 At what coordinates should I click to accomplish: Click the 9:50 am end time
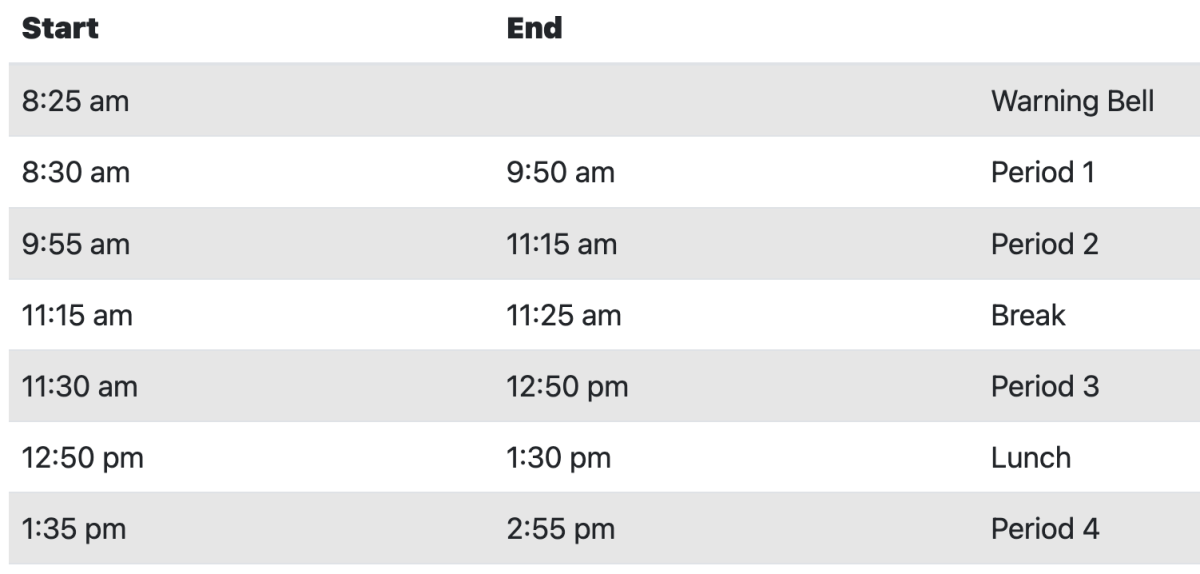[x=560, y=173]
